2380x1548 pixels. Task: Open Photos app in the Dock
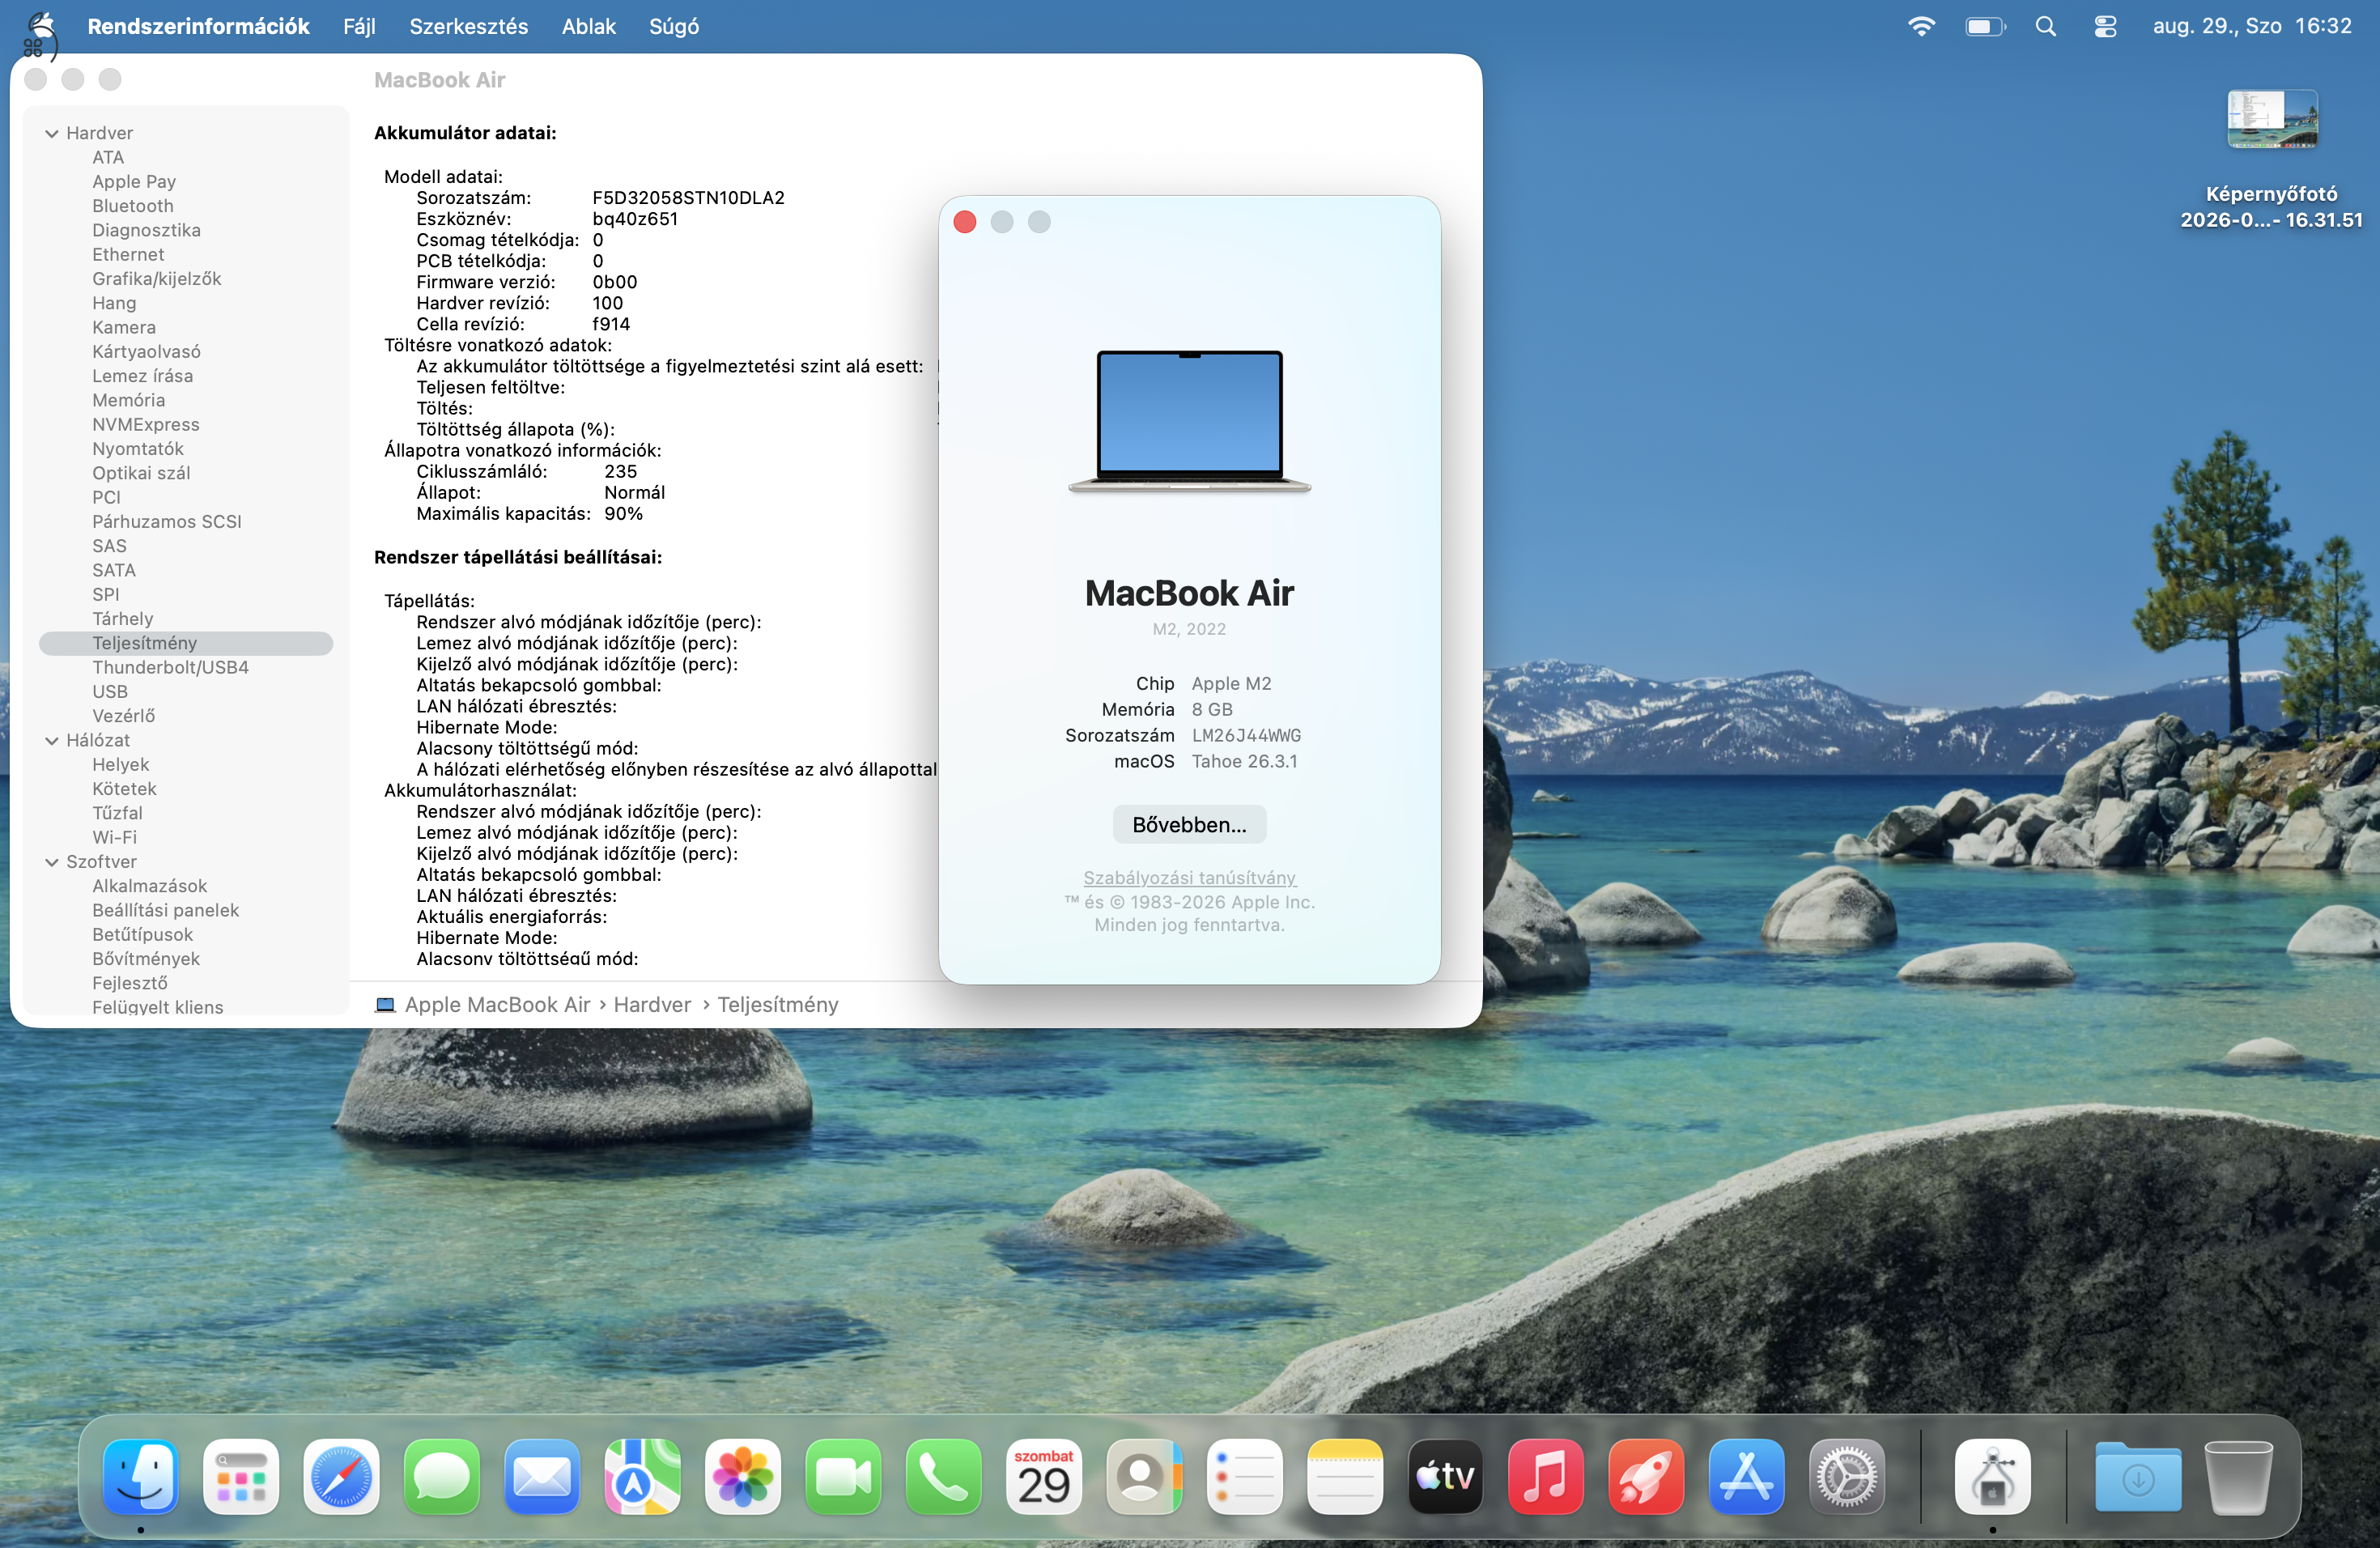[x=743, y=1476]
